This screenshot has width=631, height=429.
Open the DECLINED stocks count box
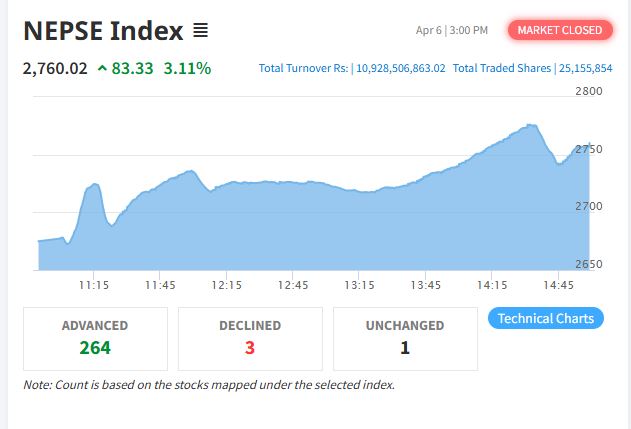click(250, 338)
